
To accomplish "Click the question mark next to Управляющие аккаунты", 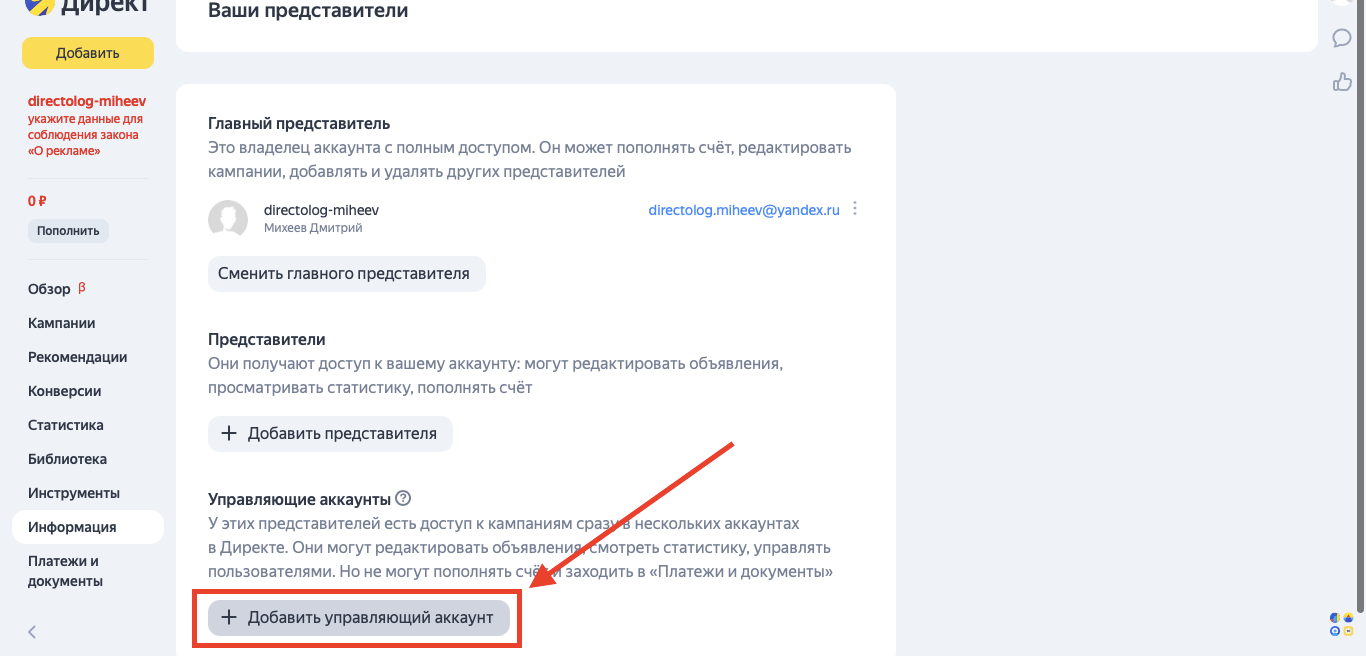I will click(x=403, y=498).
